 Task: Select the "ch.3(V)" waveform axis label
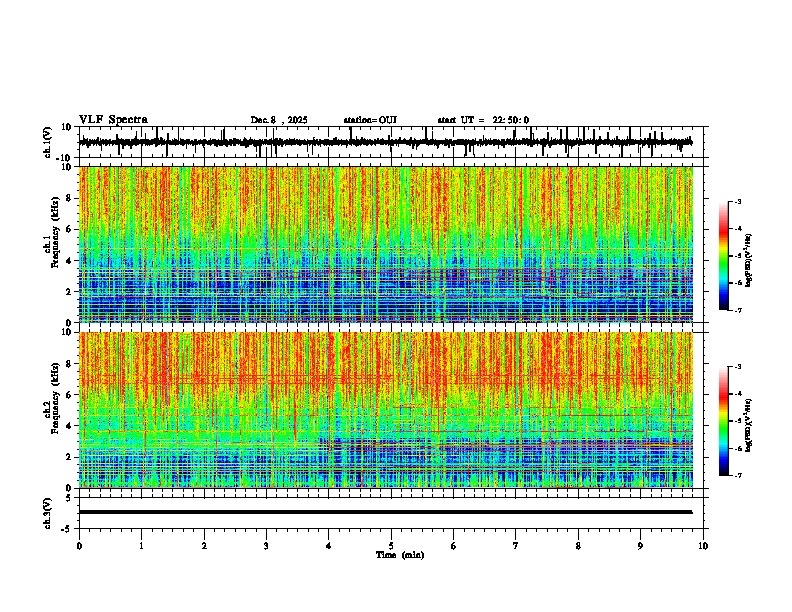point(48,513)
